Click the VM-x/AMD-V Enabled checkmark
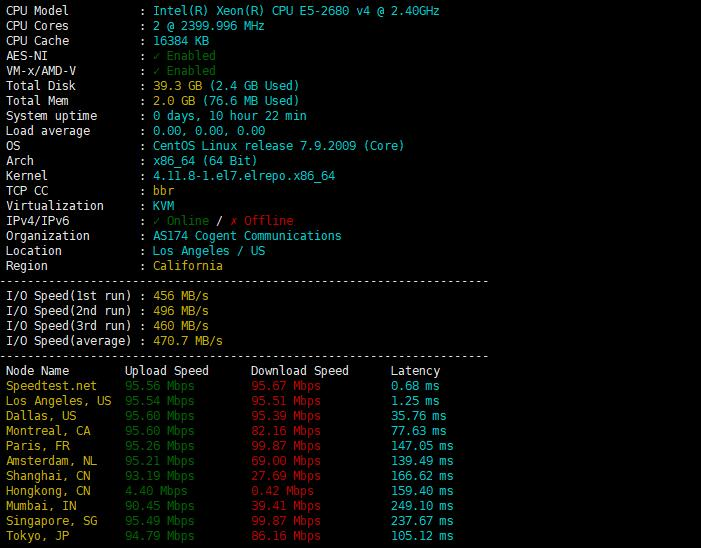 157,71
